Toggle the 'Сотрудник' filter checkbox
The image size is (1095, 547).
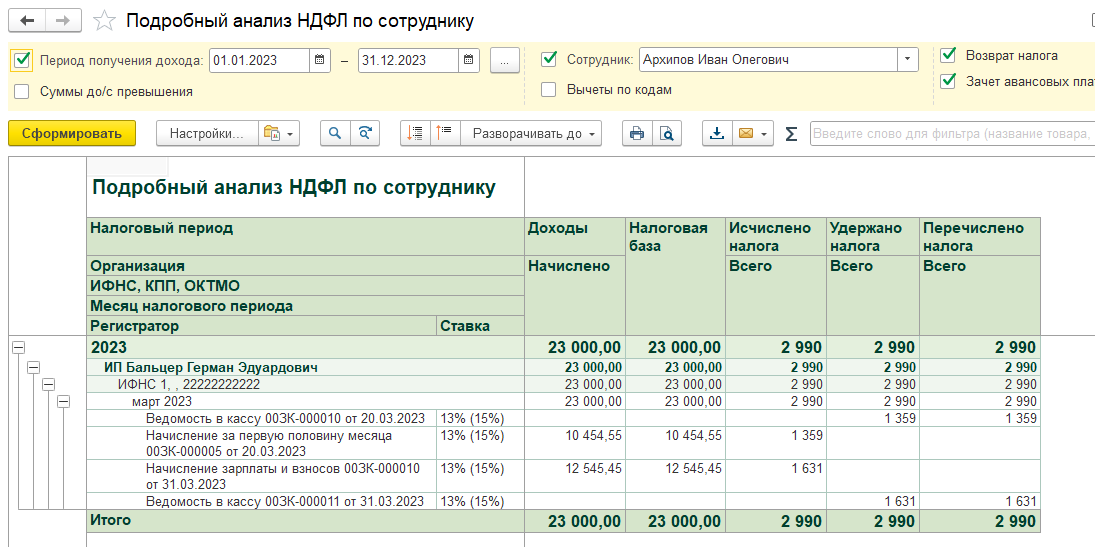pyautogui.click(x=549, y=60)
